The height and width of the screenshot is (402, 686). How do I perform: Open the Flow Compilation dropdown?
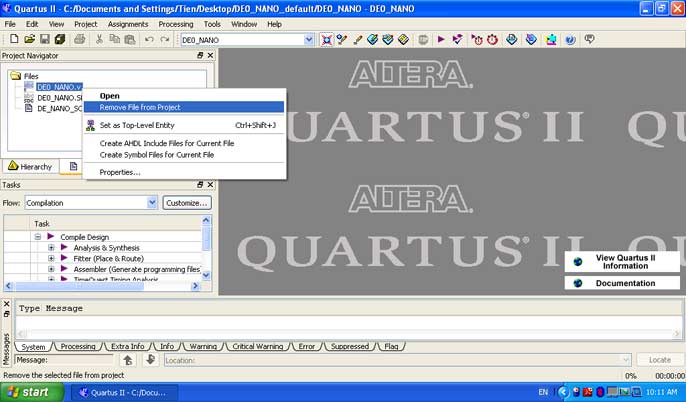152,203
